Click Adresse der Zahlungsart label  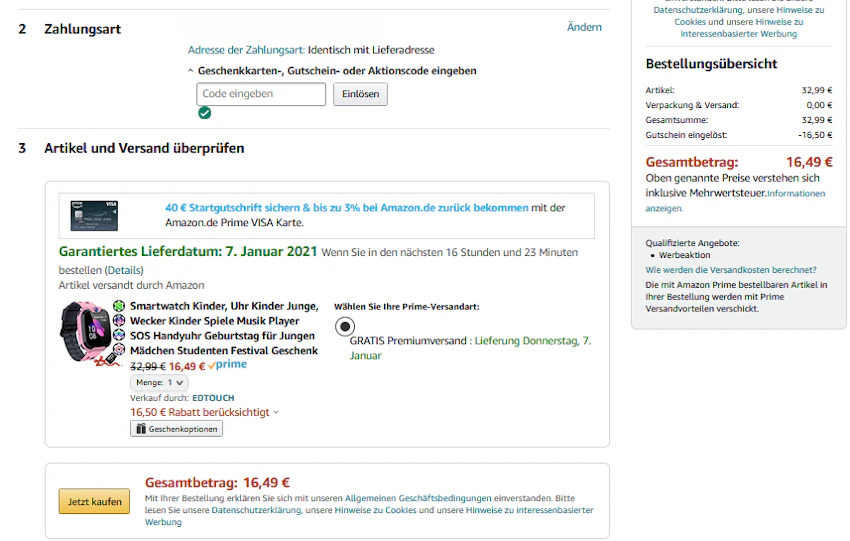[x=246, y=50]
